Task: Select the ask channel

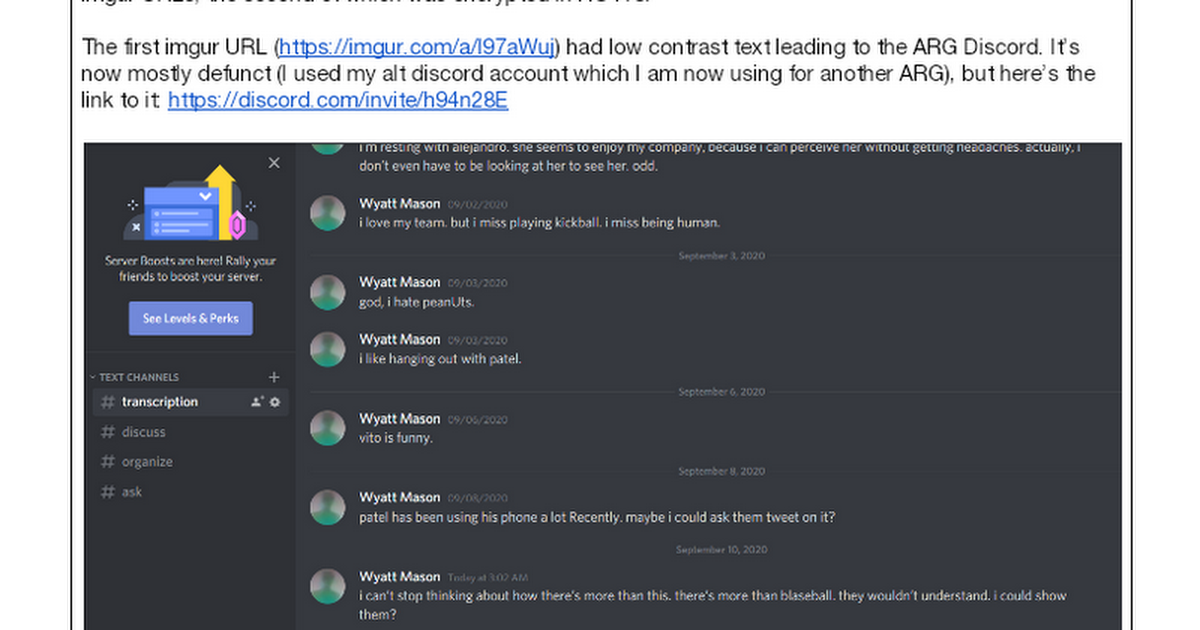Action: click(x=132, y=492)
